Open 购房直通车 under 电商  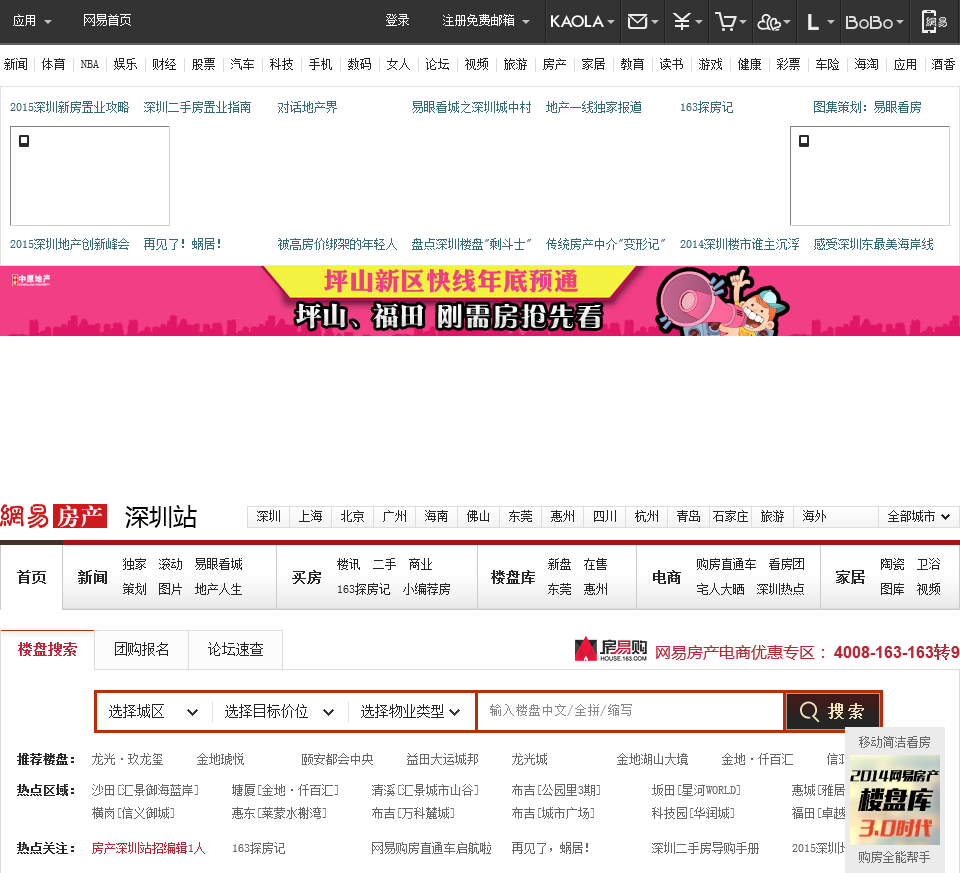(x=726, y=564)
